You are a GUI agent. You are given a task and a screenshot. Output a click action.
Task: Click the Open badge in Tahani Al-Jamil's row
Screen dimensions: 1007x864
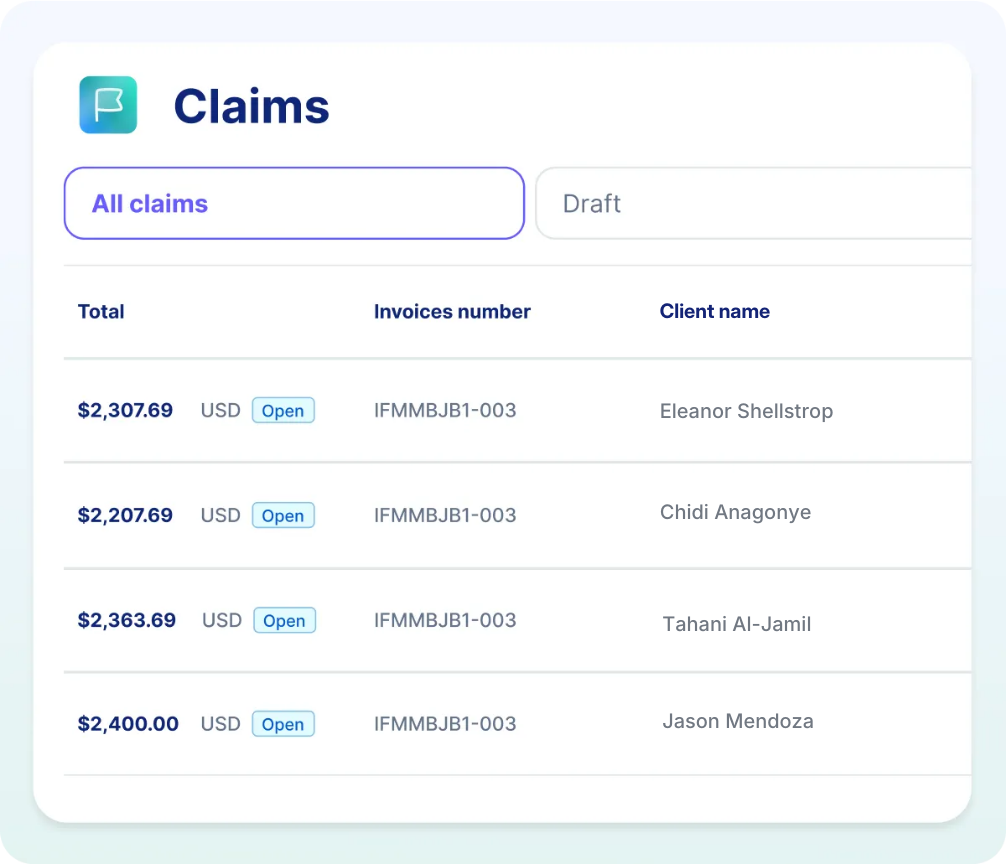coord(285,620)
